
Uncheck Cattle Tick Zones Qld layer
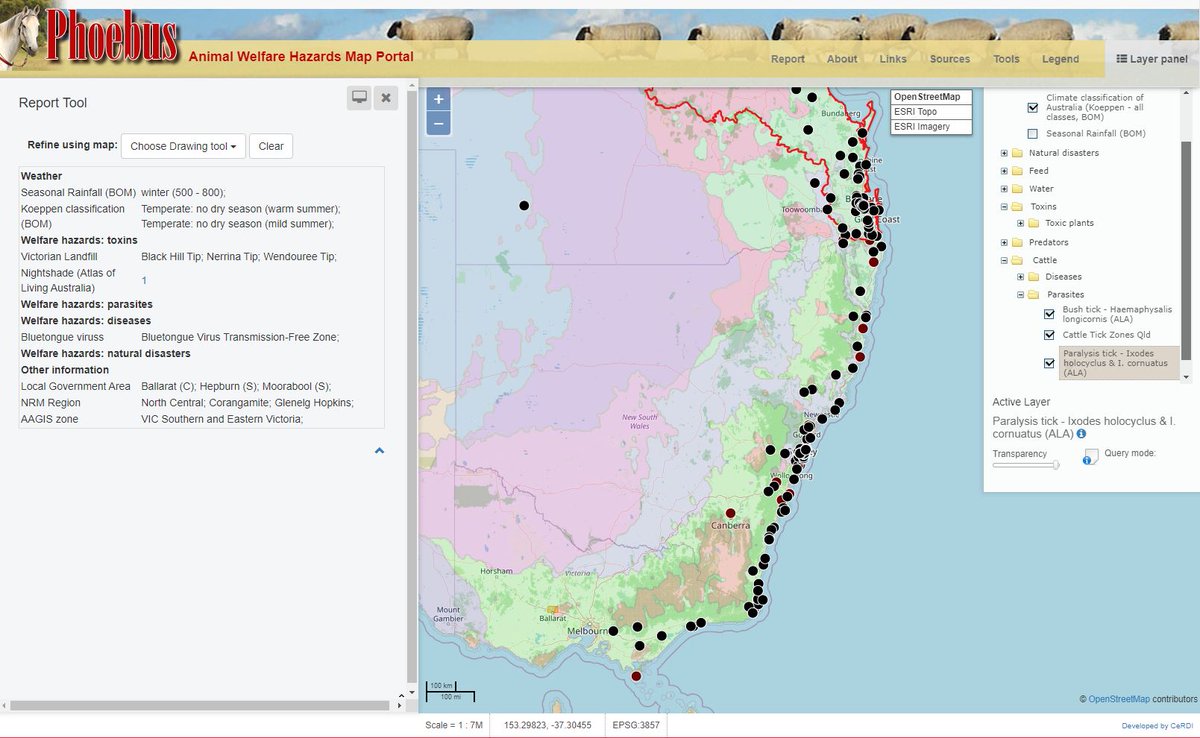pos(1049,335)
